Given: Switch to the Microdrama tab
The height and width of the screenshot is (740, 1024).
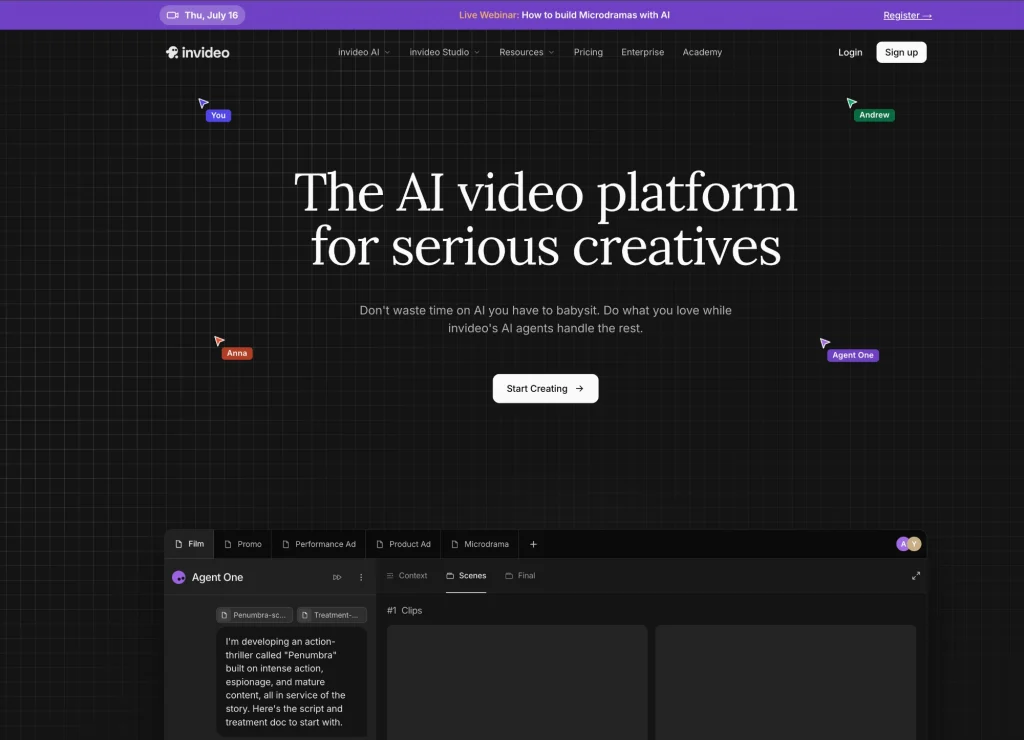Looking at the screenshot, I should coord(479,544).
